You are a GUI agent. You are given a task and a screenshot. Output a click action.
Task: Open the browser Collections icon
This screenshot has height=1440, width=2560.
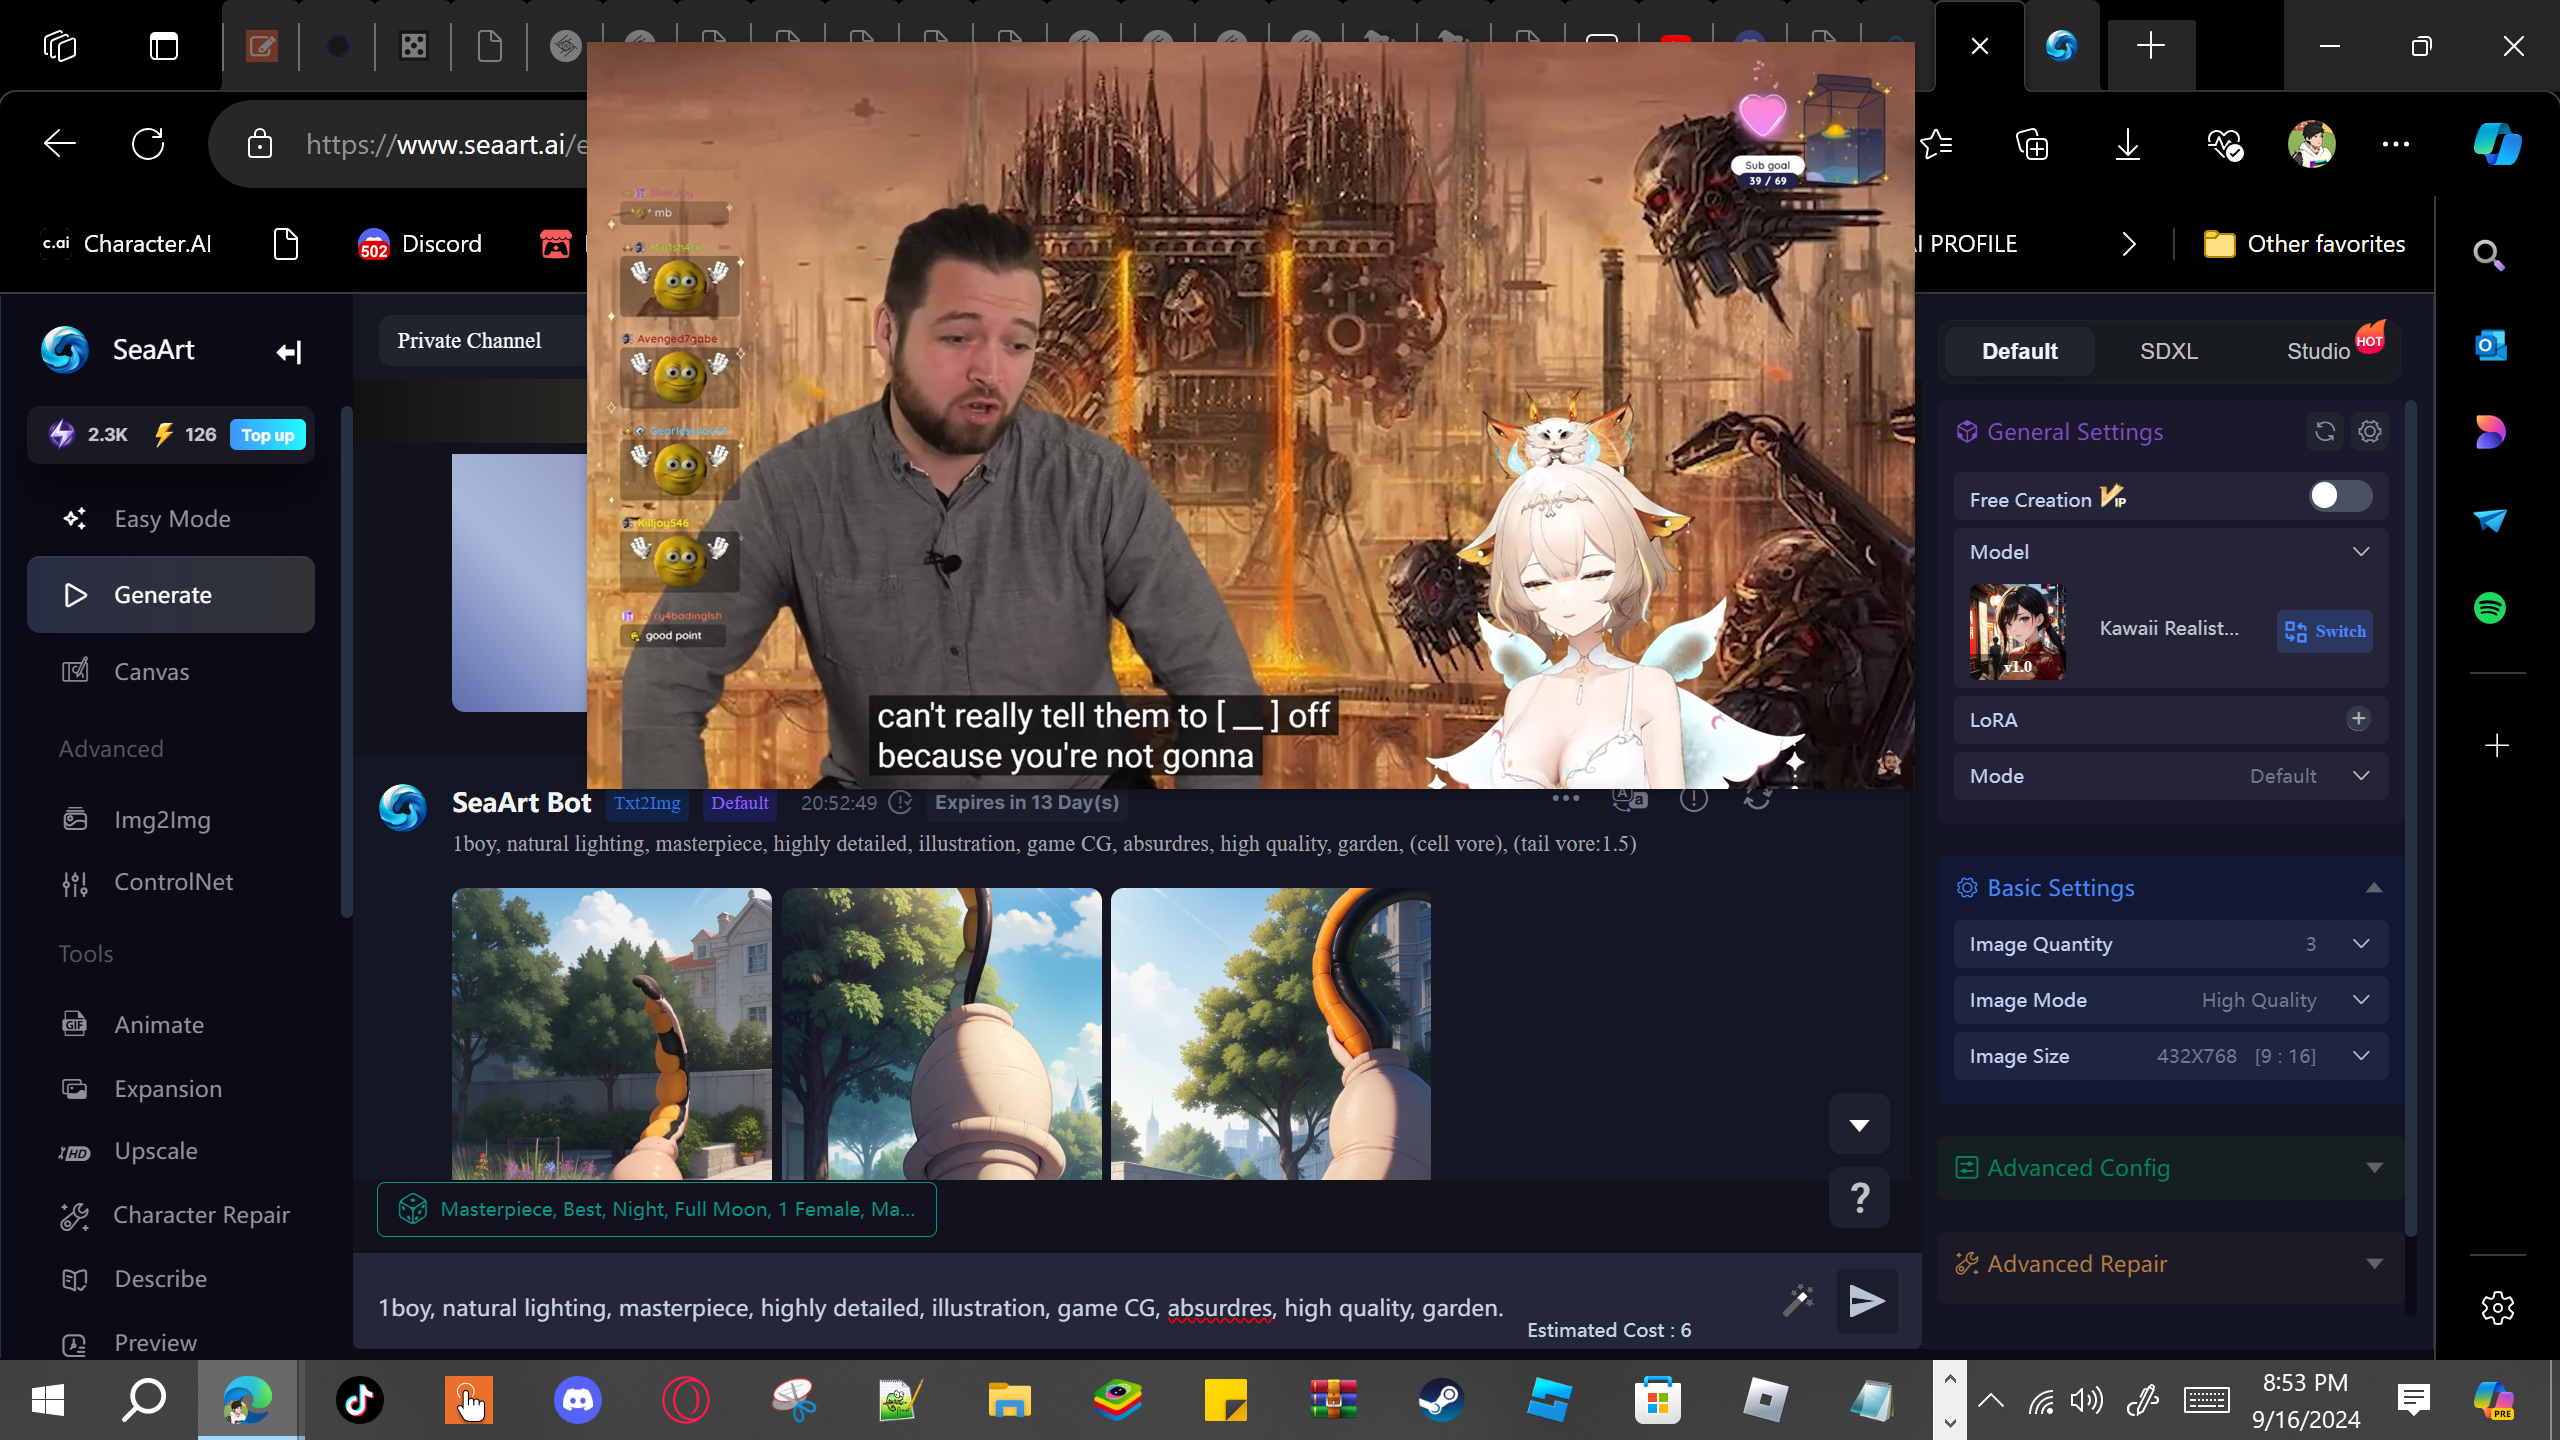pos(2032,144)
